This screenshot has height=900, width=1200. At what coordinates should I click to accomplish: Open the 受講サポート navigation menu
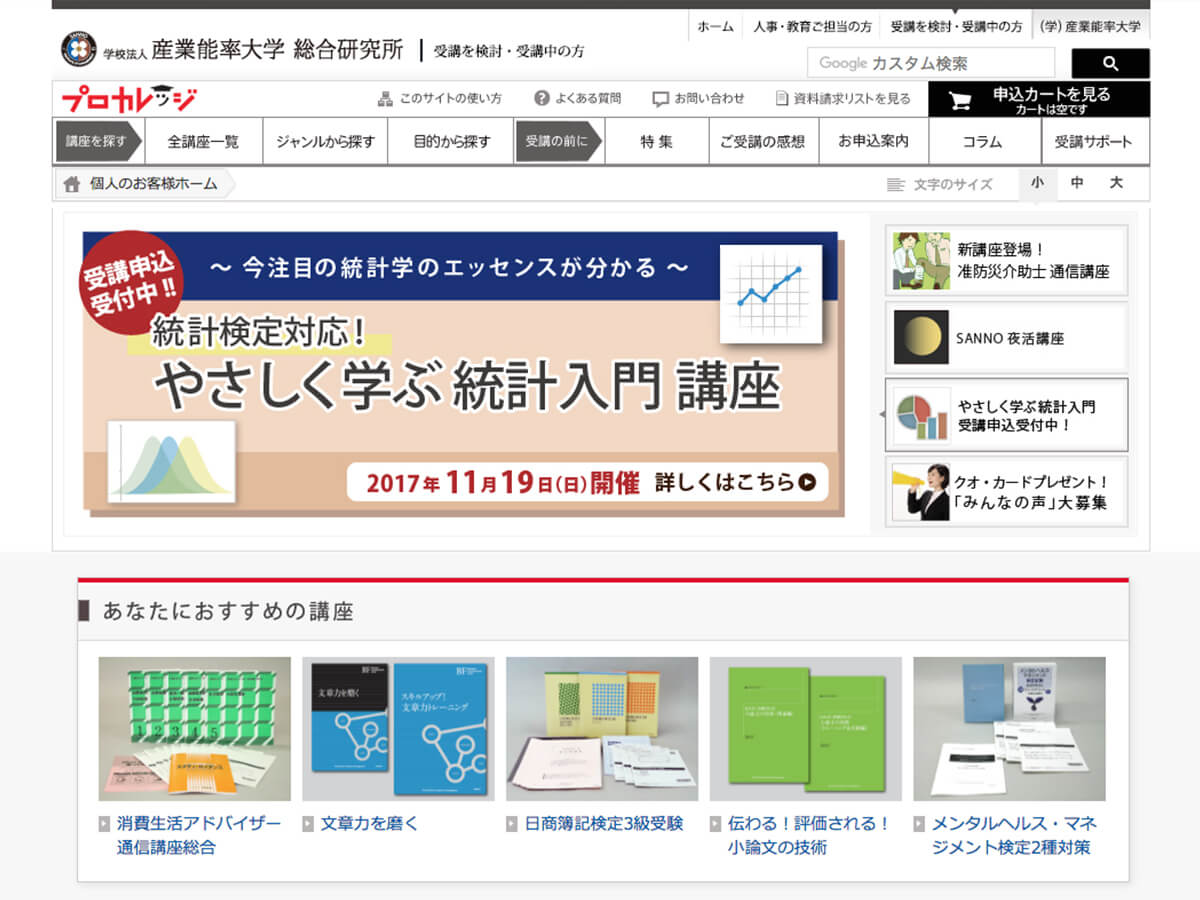(x=1093, y=141)
